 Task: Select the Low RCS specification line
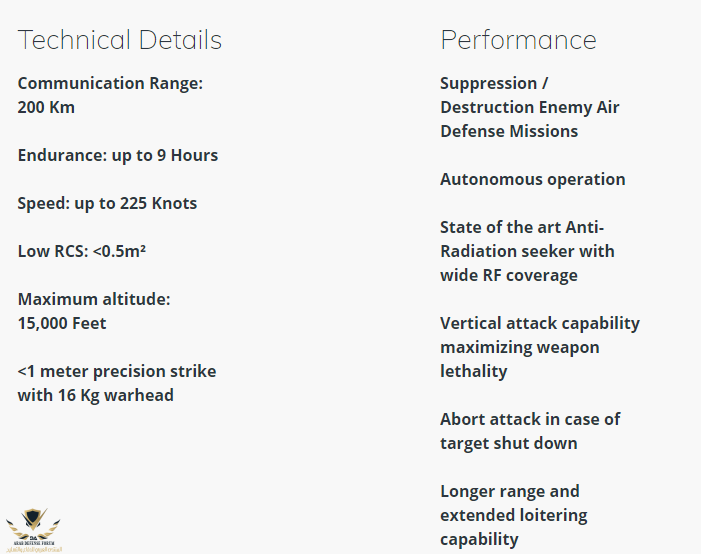[82, 251]
